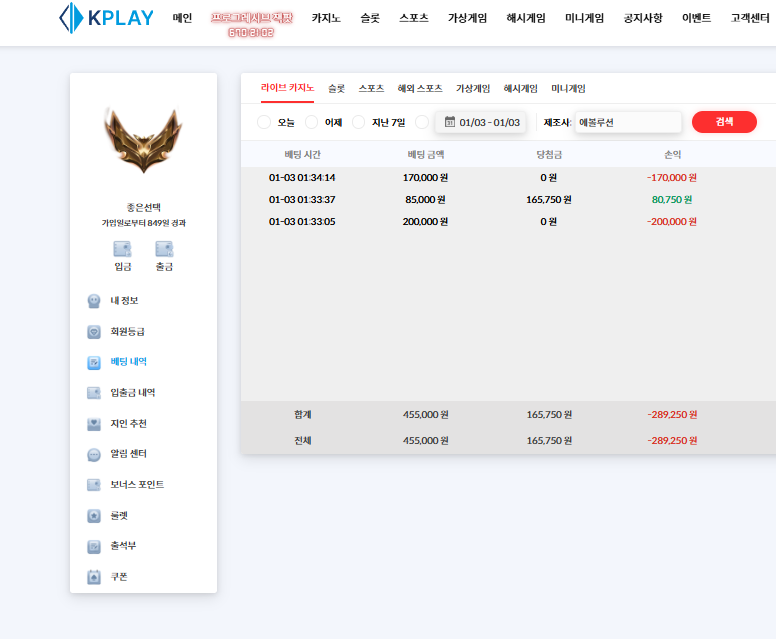
Task: Switch to the 슬롯 tab
Action: coord(336,88)
